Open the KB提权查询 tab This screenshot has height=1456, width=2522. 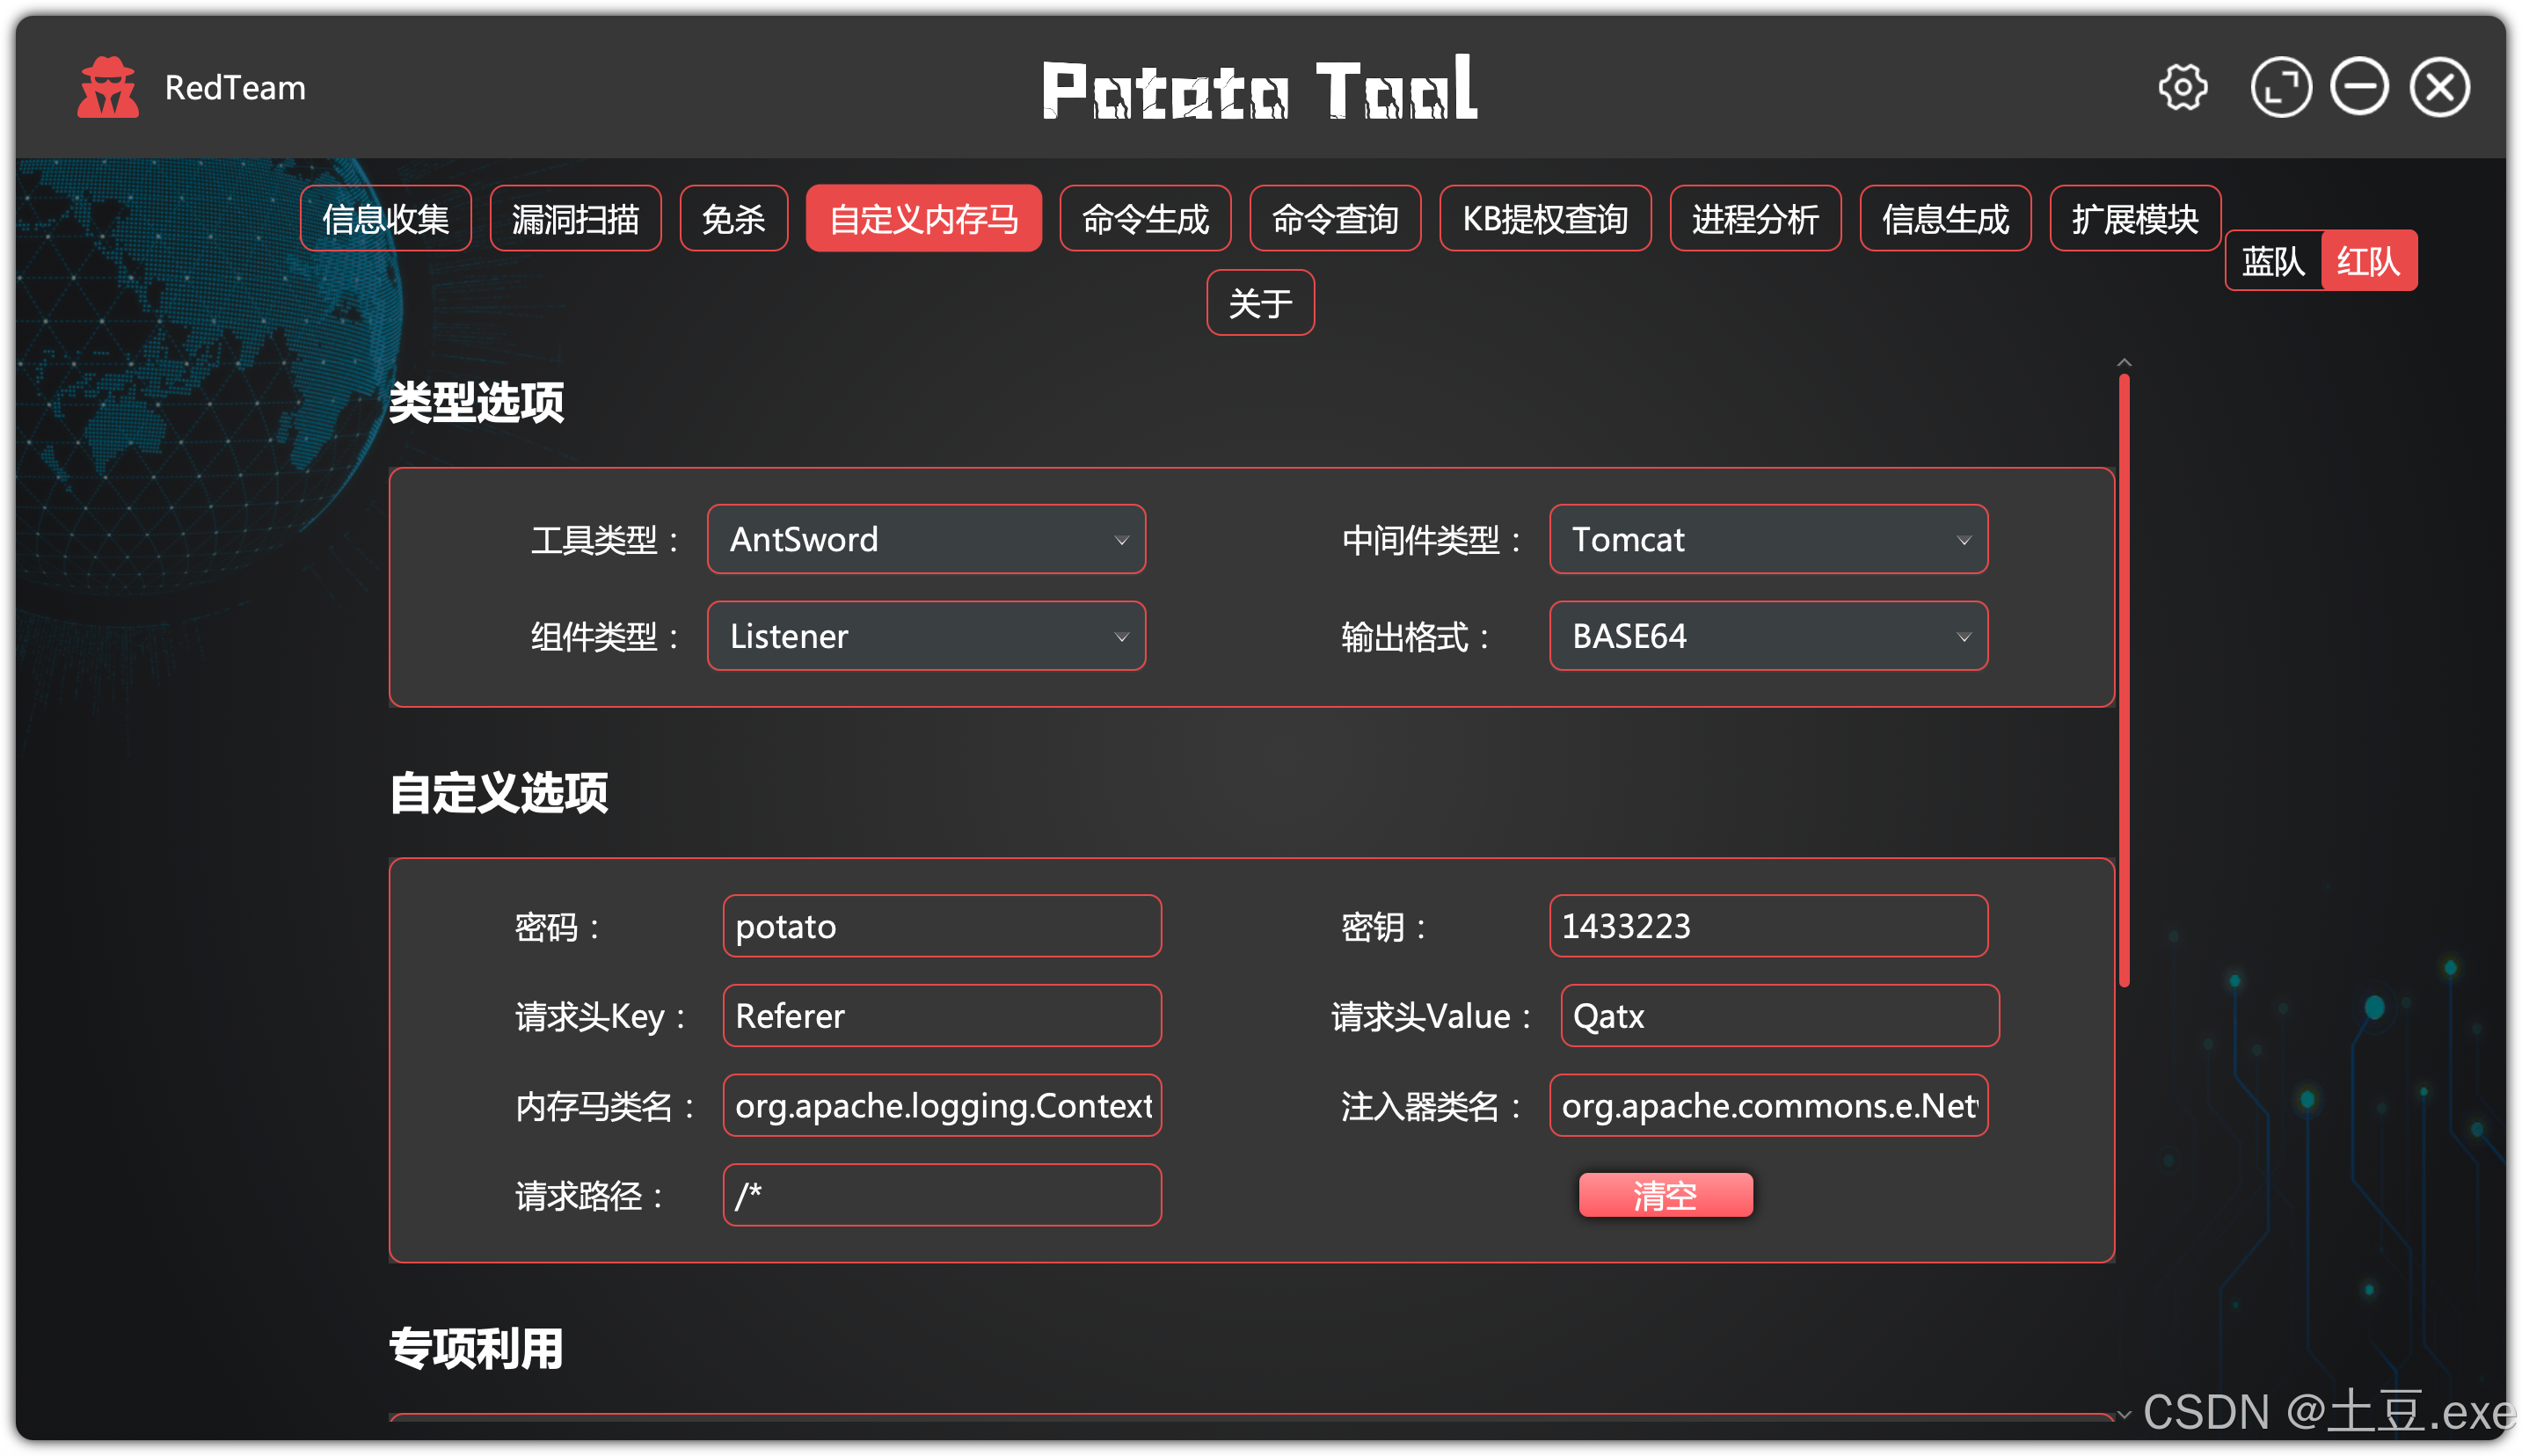(x=1544, y=219)
